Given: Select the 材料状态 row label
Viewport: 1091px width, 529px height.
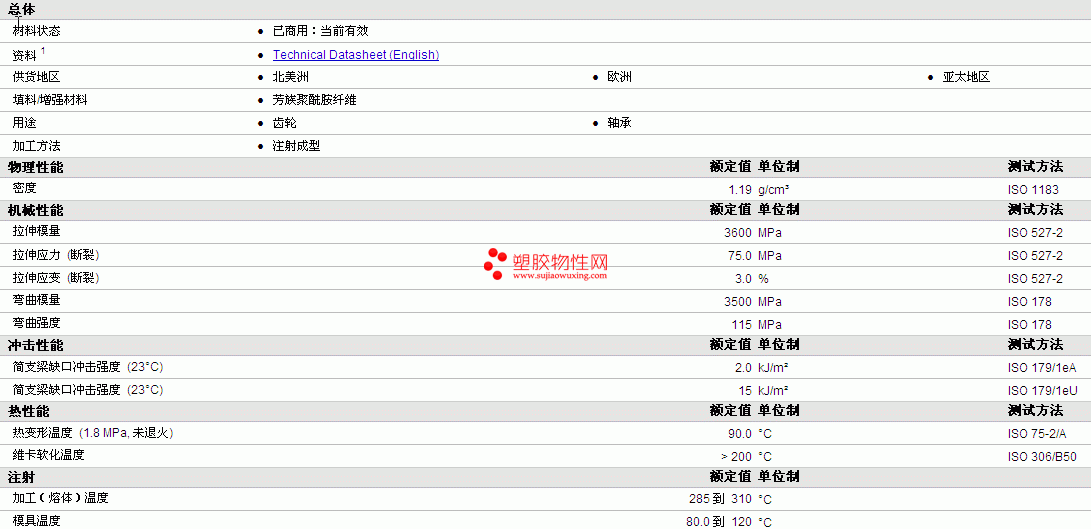Looking at the screenshot, I should coord(36,31).
